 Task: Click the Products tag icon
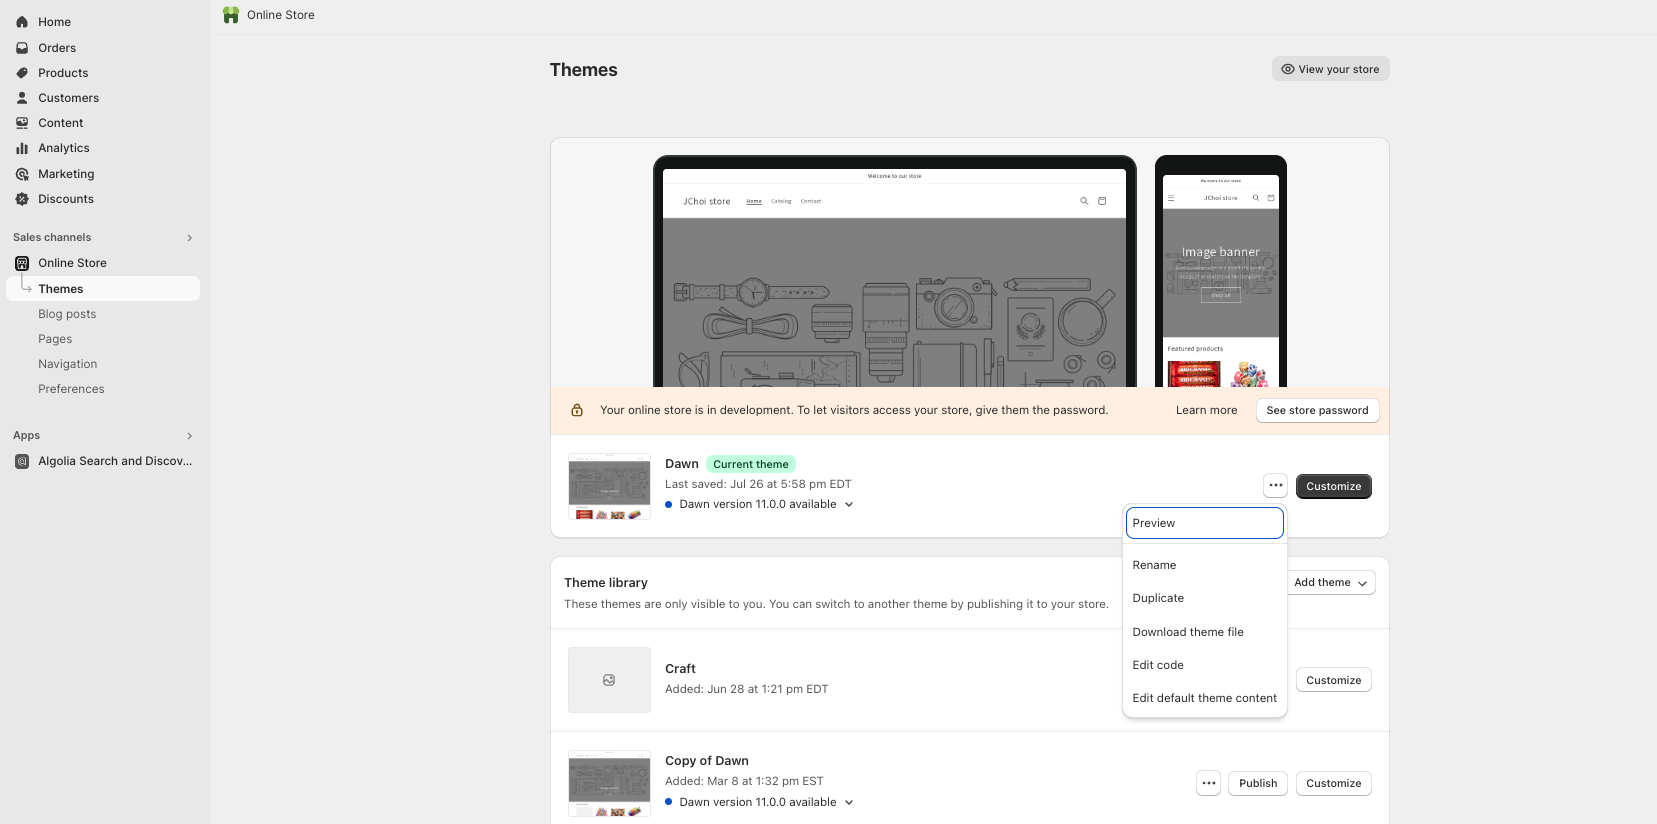click(22, 73)
